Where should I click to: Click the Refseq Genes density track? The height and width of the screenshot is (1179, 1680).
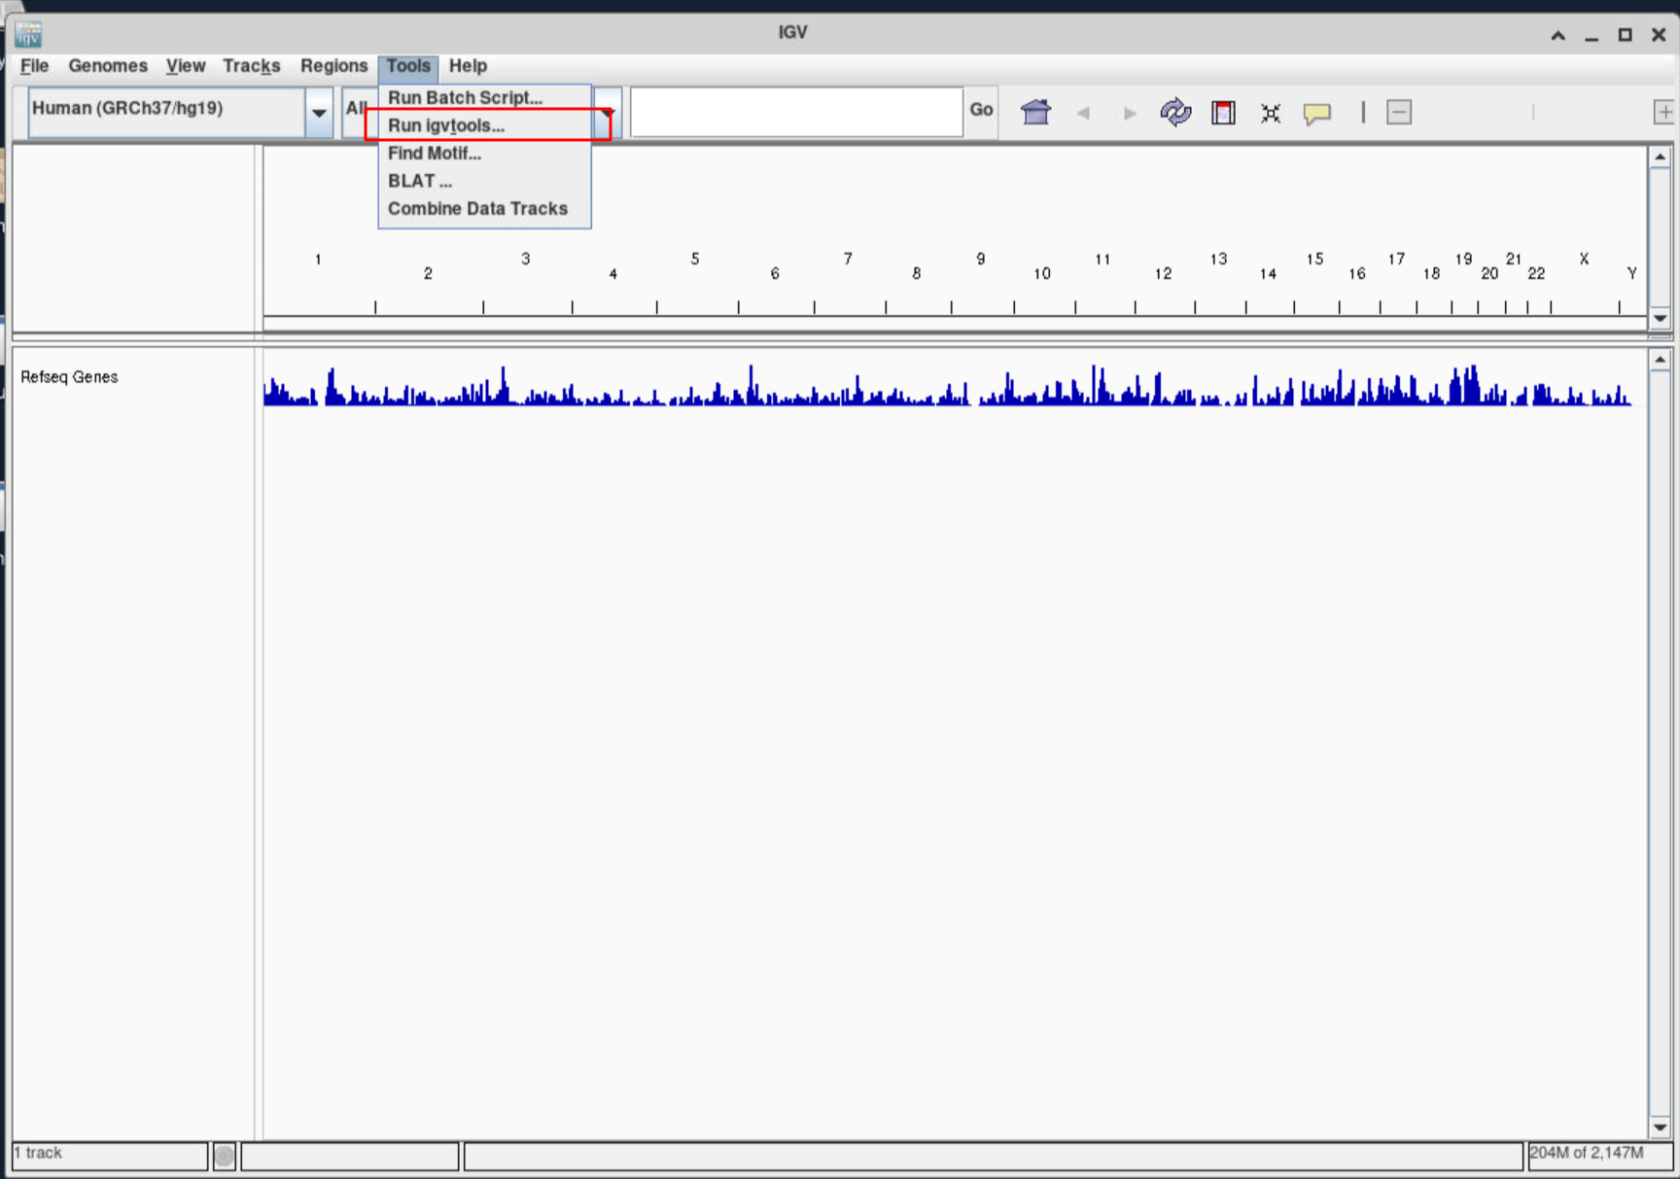coord(947,386)
